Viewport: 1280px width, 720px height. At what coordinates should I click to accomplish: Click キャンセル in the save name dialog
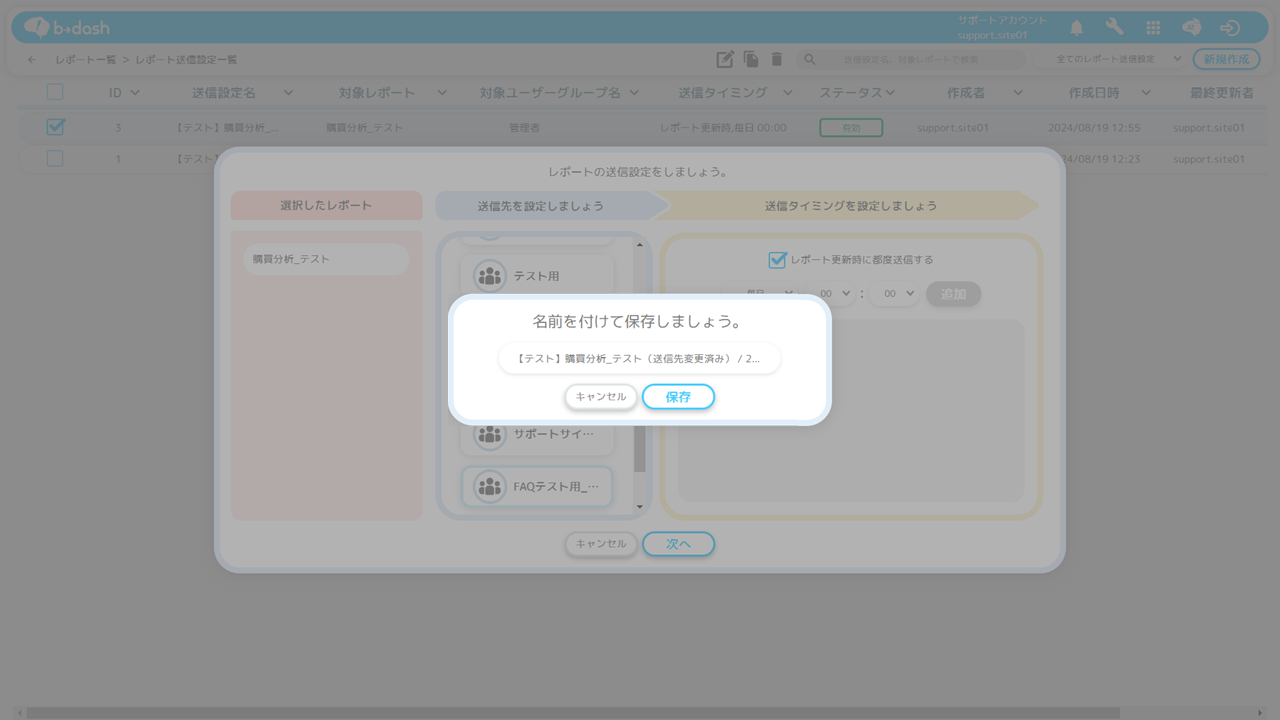(x=600, y=397)
